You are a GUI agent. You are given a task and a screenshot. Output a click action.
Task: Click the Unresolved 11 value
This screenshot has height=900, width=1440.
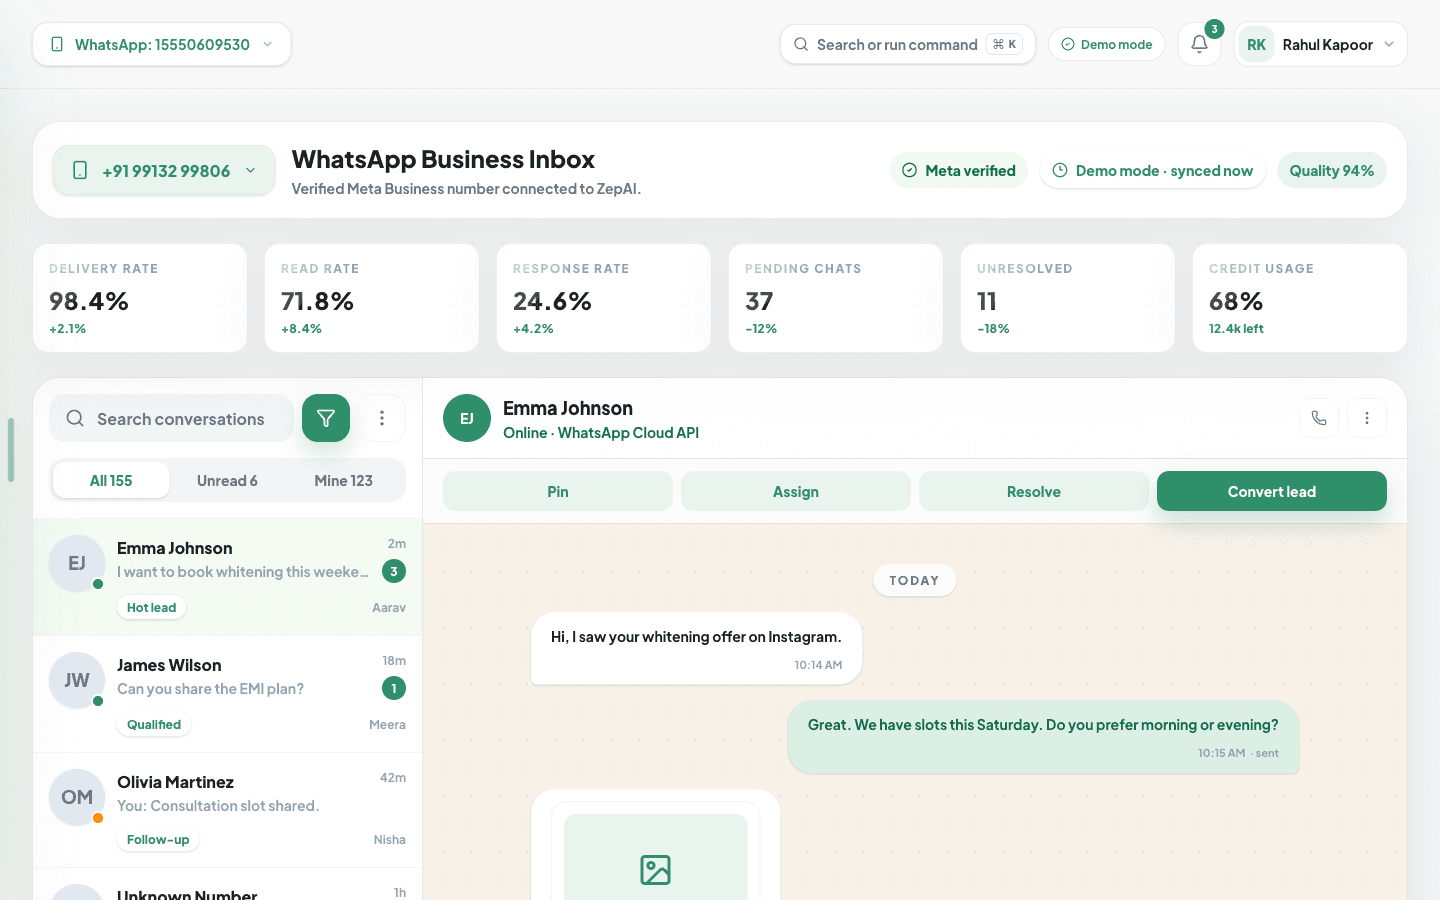pyautogui.click(x=986, y=301)
